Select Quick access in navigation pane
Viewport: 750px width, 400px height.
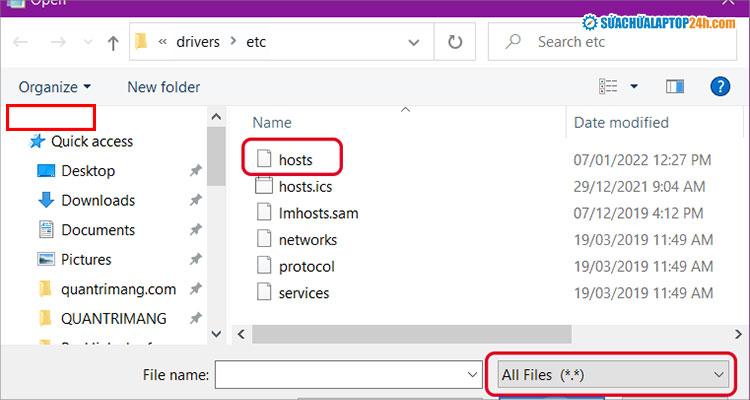(92, 142)
